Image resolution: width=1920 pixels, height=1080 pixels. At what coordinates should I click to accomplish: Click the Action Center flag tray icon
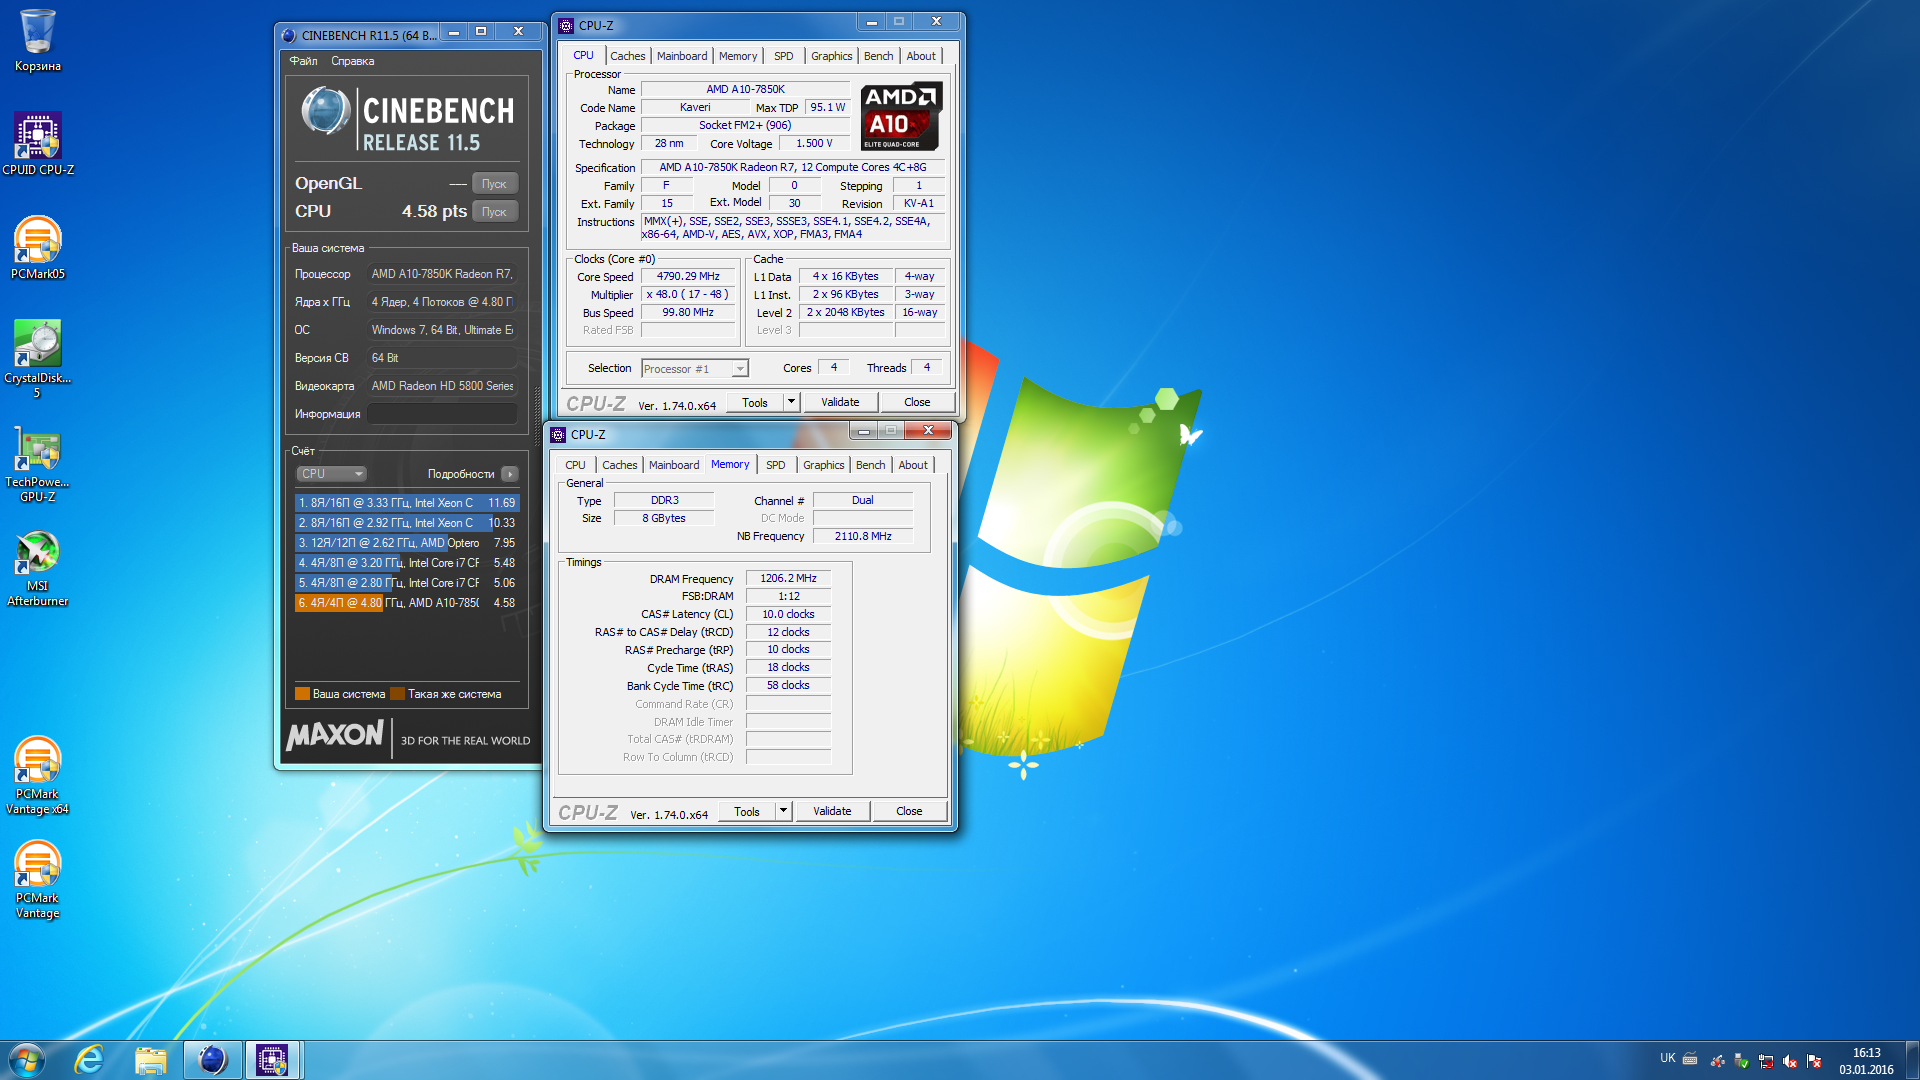click(x=1814, y=1061)
